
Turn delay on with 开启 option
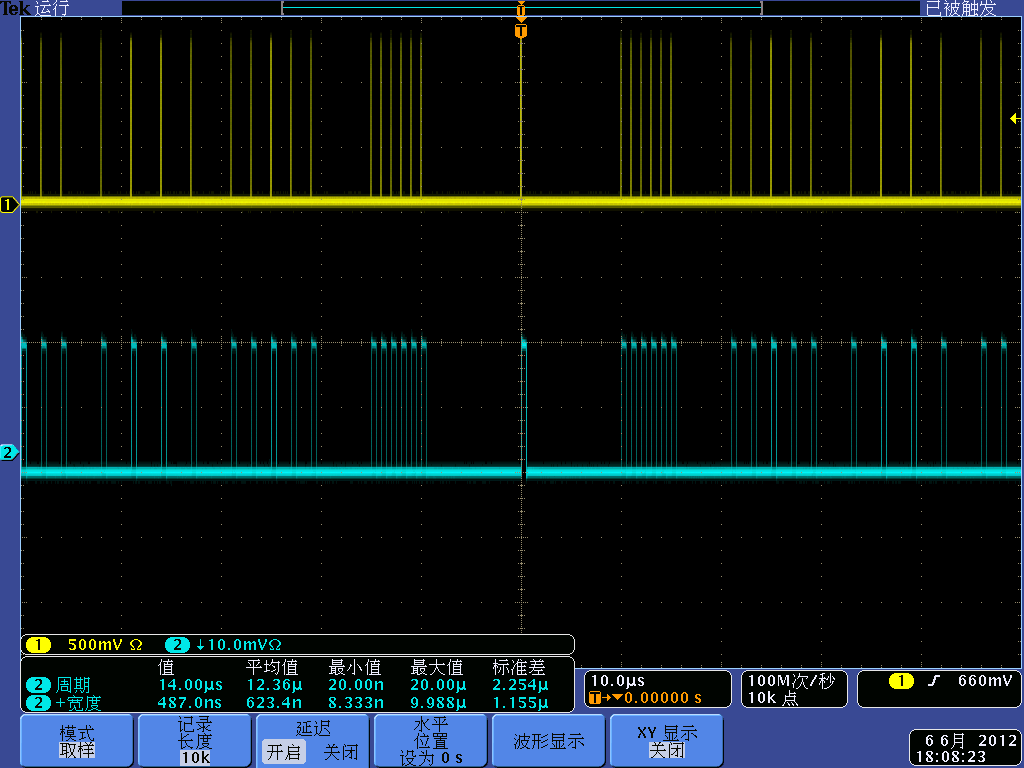click(x=283, y=752)
